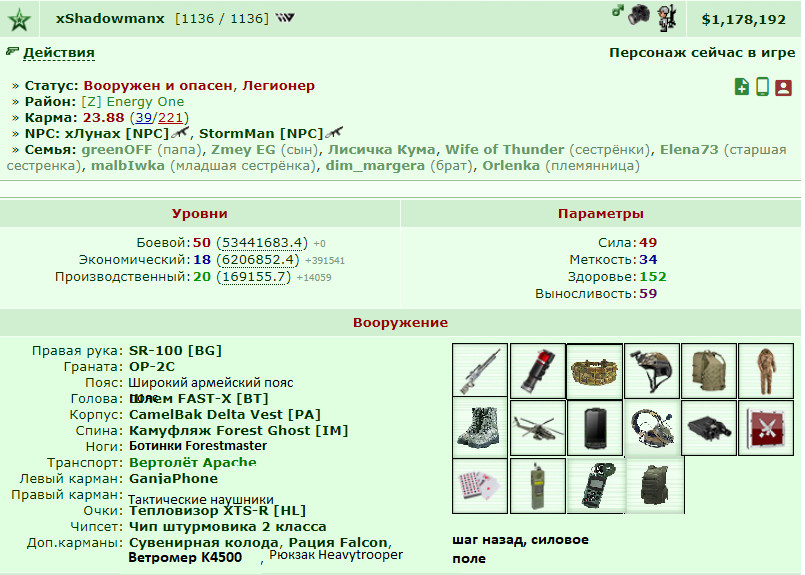Open the red crossed-swords chipset thumbnail
Viewport: 805px width, 575px height.
pyautogui.click(x=766, y=428)
